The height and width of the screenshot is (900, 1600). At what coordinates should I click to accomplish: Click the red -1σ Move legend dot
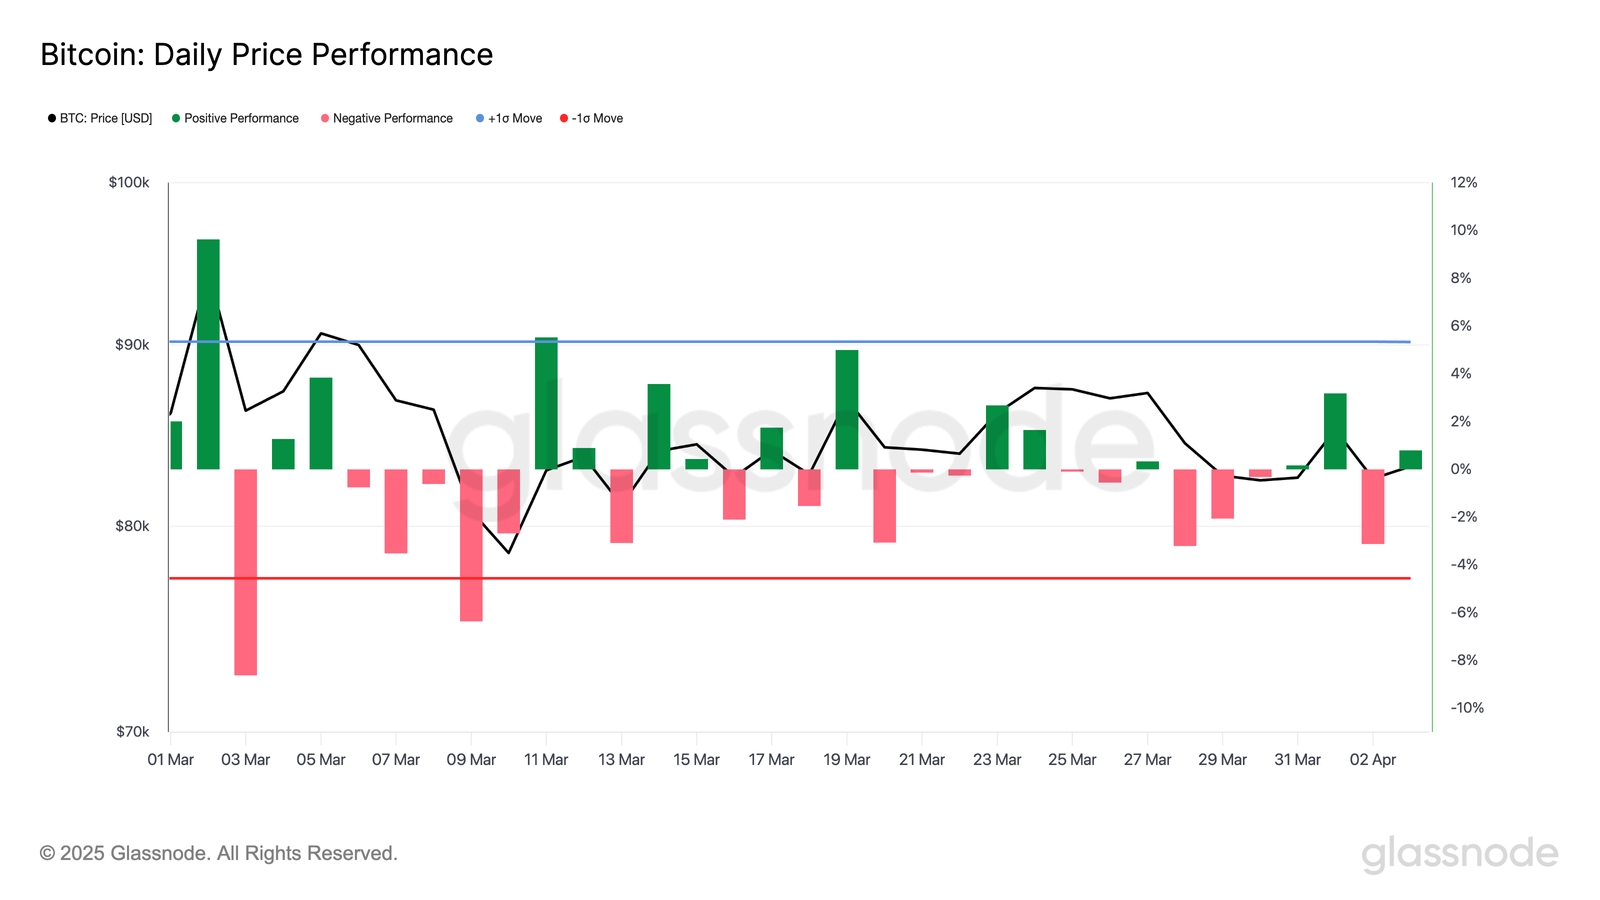pos(564,118)
